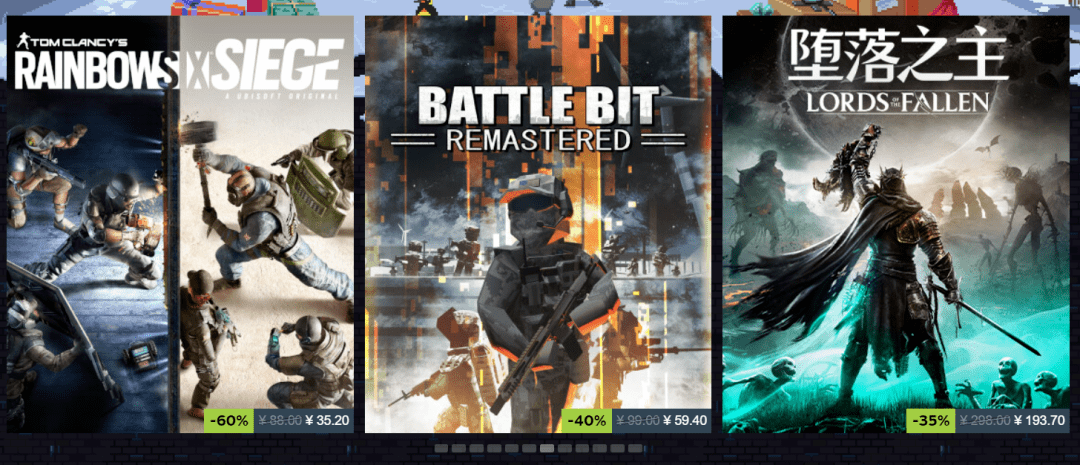The height and width of the screenshot is (465, 1080).
Task: Click the -60% discount badge
Action: (229, 420)
